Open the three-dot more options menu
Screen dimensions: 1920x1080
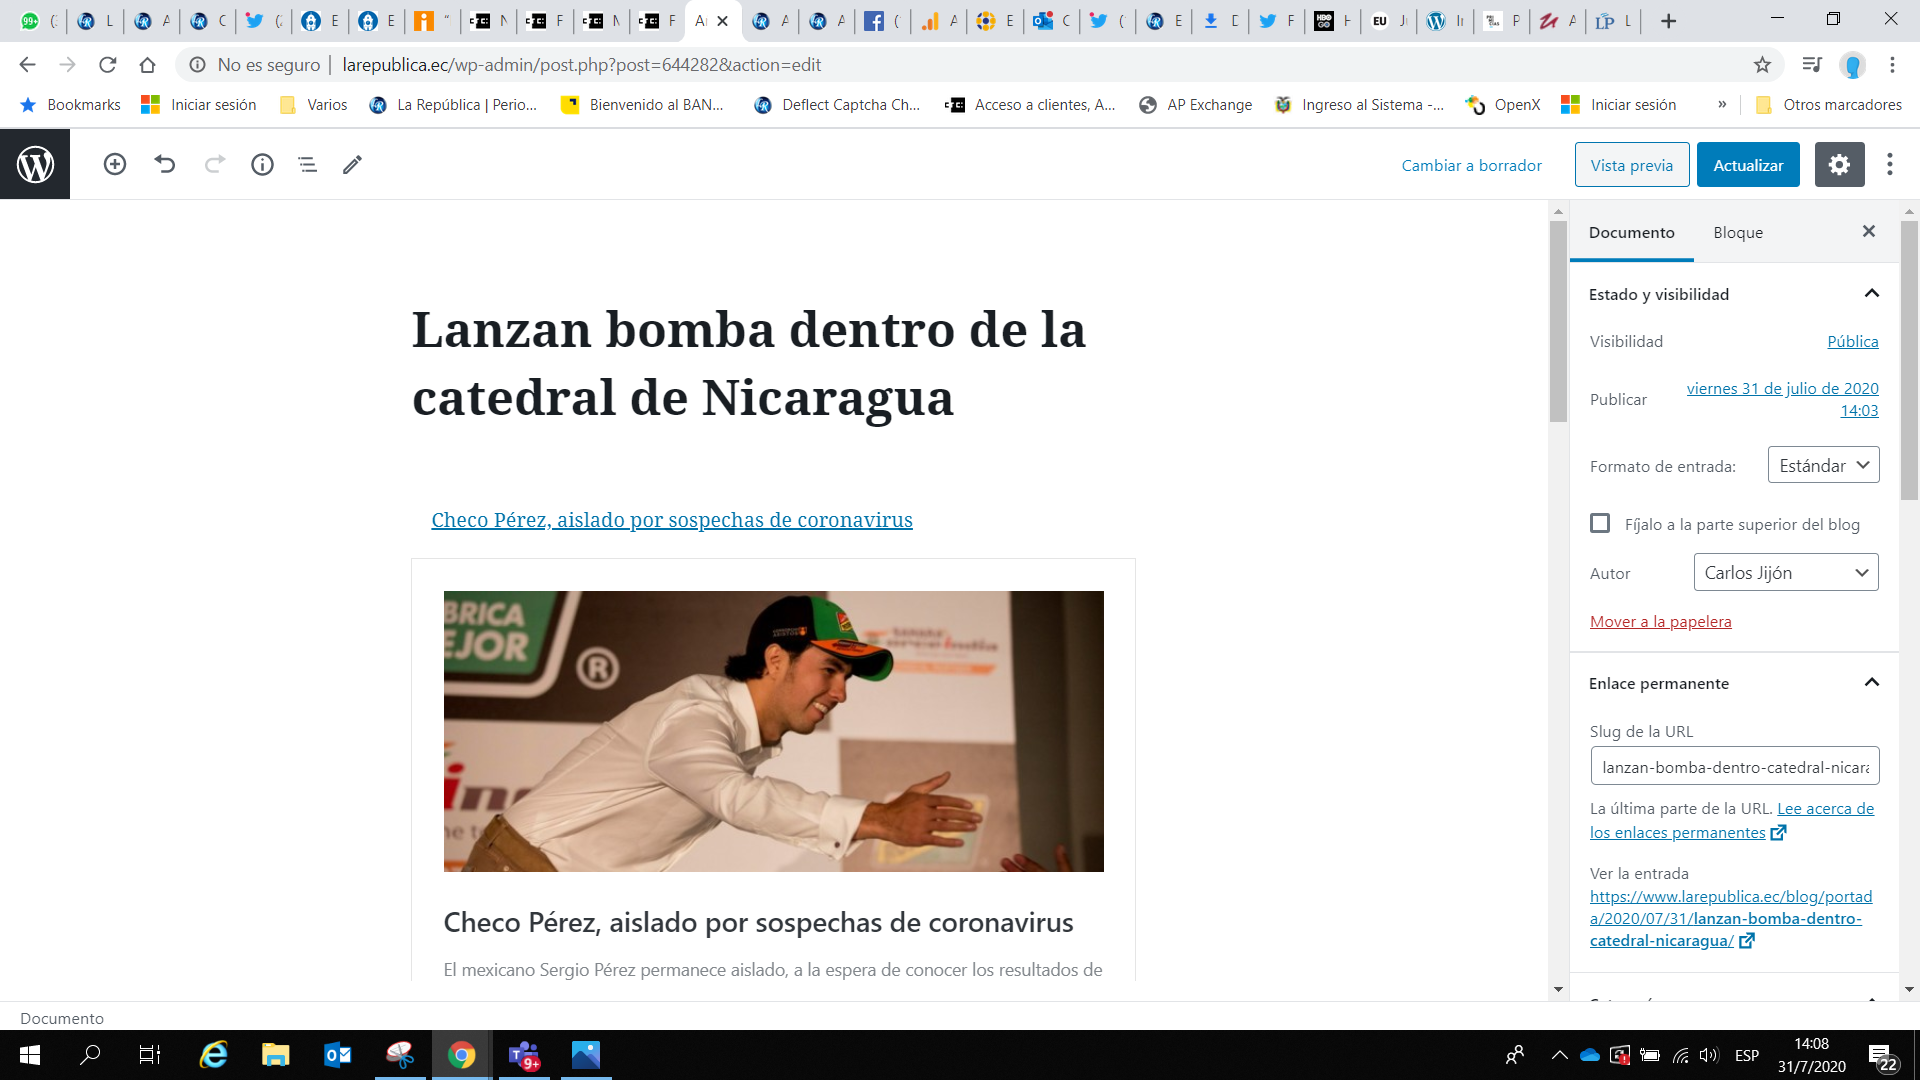pos(1889,165)
